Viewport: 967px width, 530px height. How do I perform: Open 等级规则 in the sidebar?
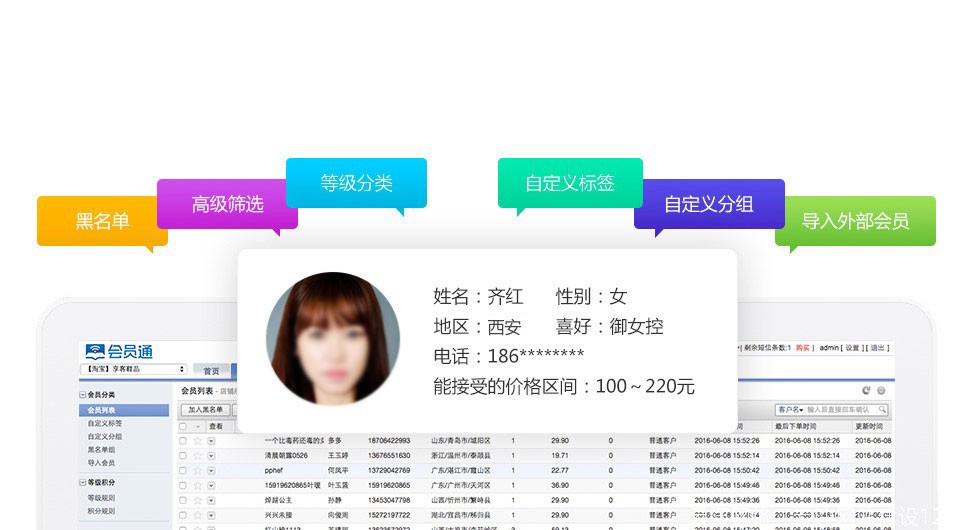click(x=101, y=498)
